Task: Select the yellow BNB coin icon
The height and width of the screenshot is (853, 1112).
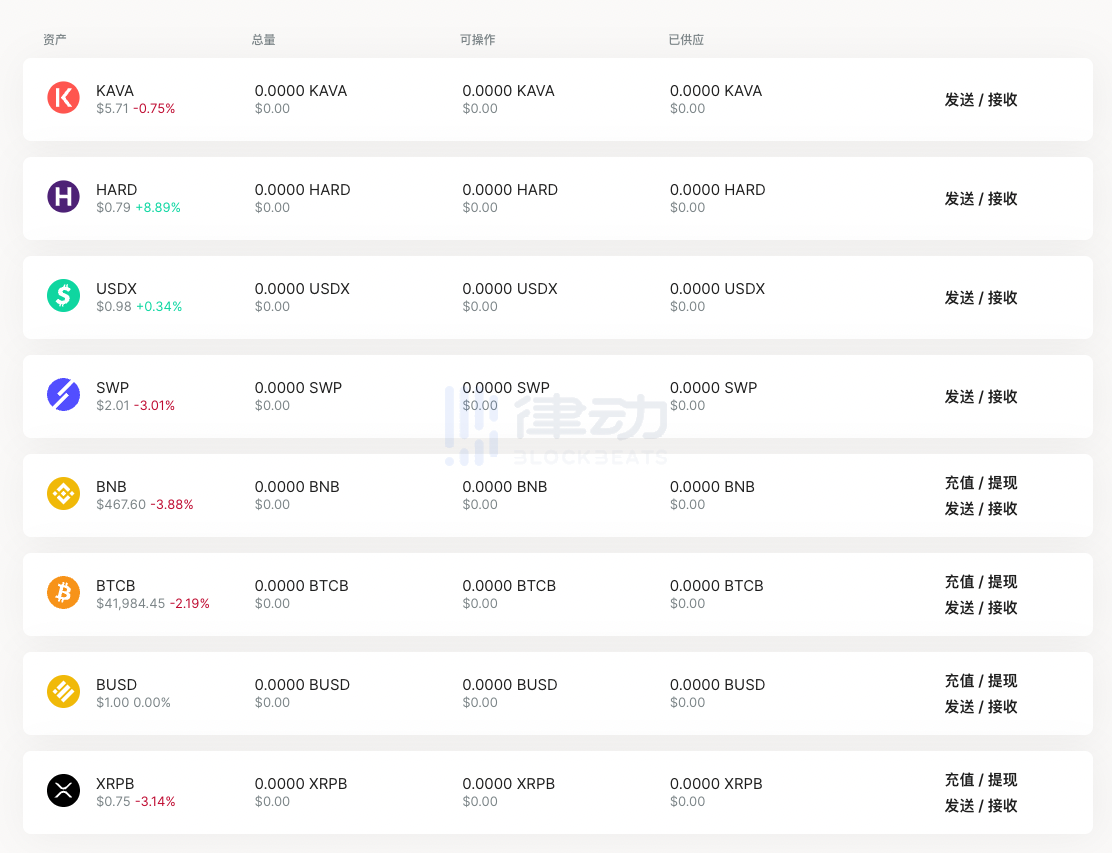Action: click(63, 494)
